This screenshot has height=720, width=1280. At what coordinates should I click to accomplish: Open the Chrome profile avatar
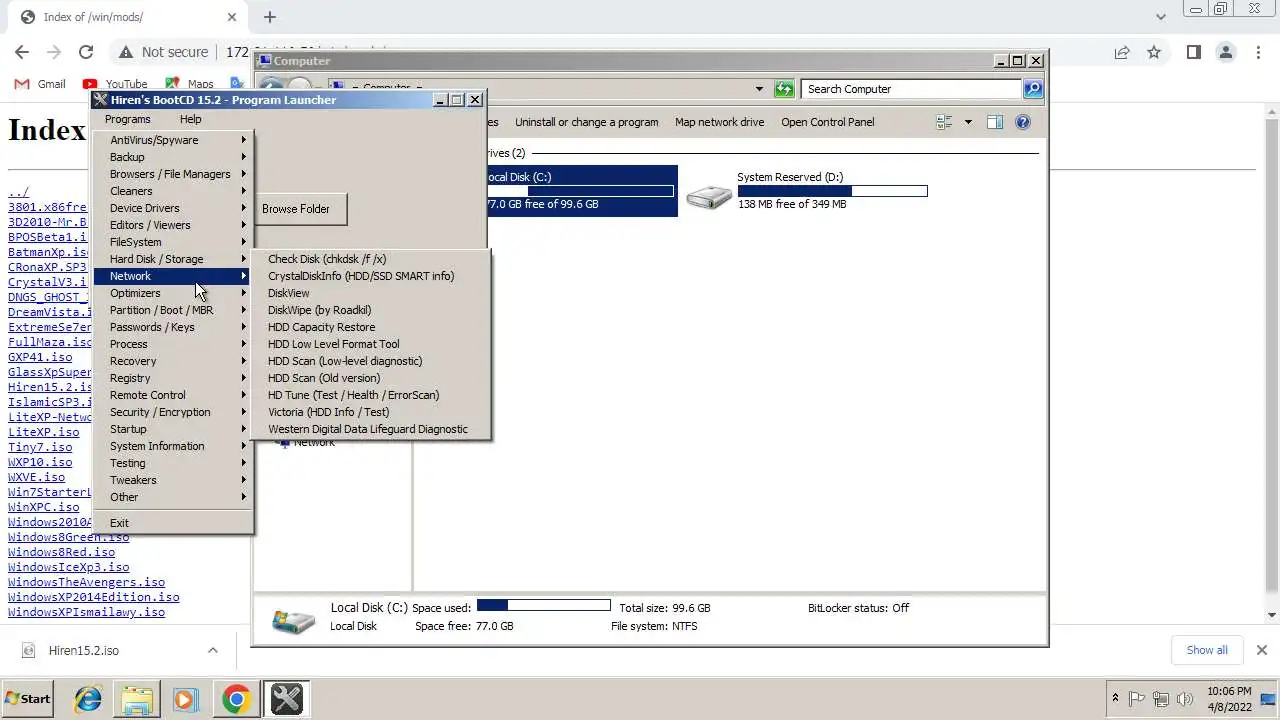[x=1226, y=52]
